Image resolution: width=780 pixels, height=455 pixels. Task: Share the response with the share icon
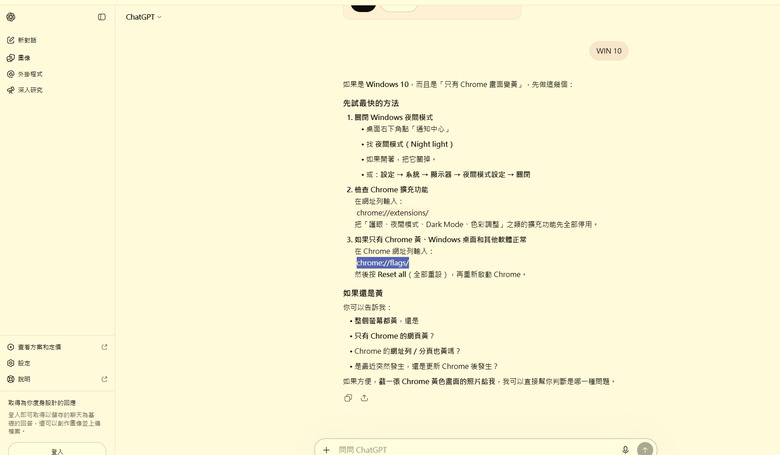364,398
